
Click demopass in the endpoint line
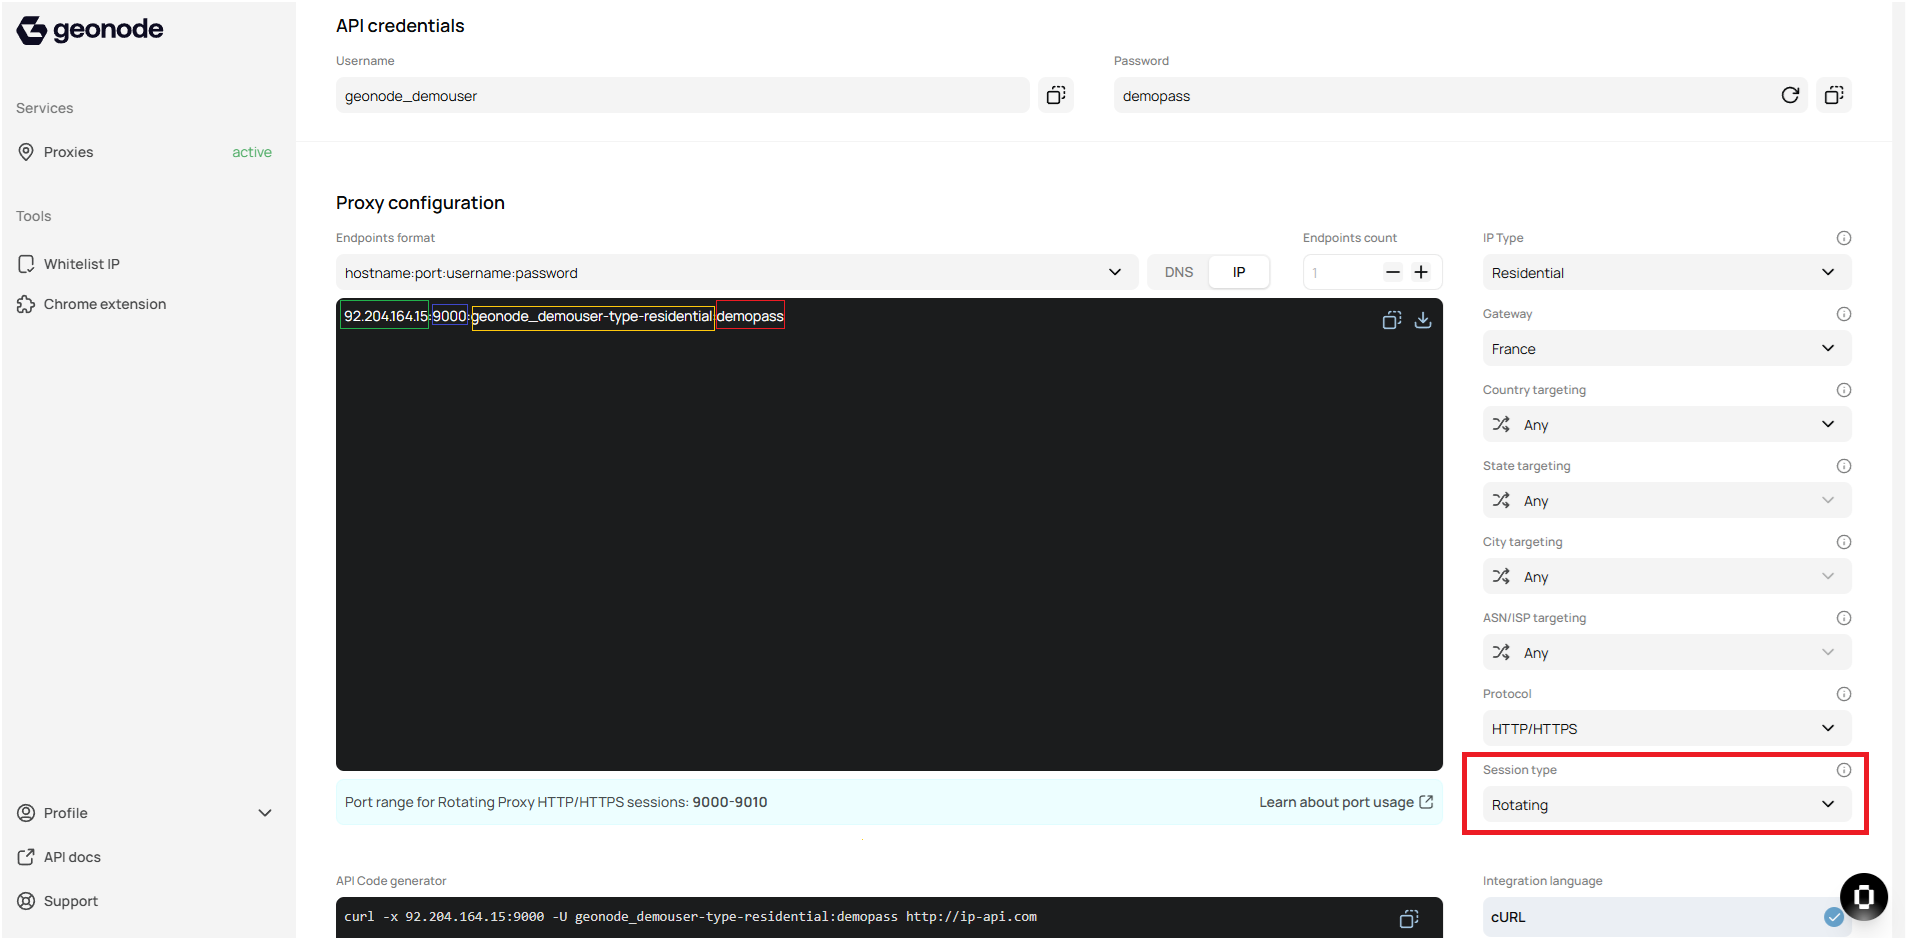pos(750,316)
